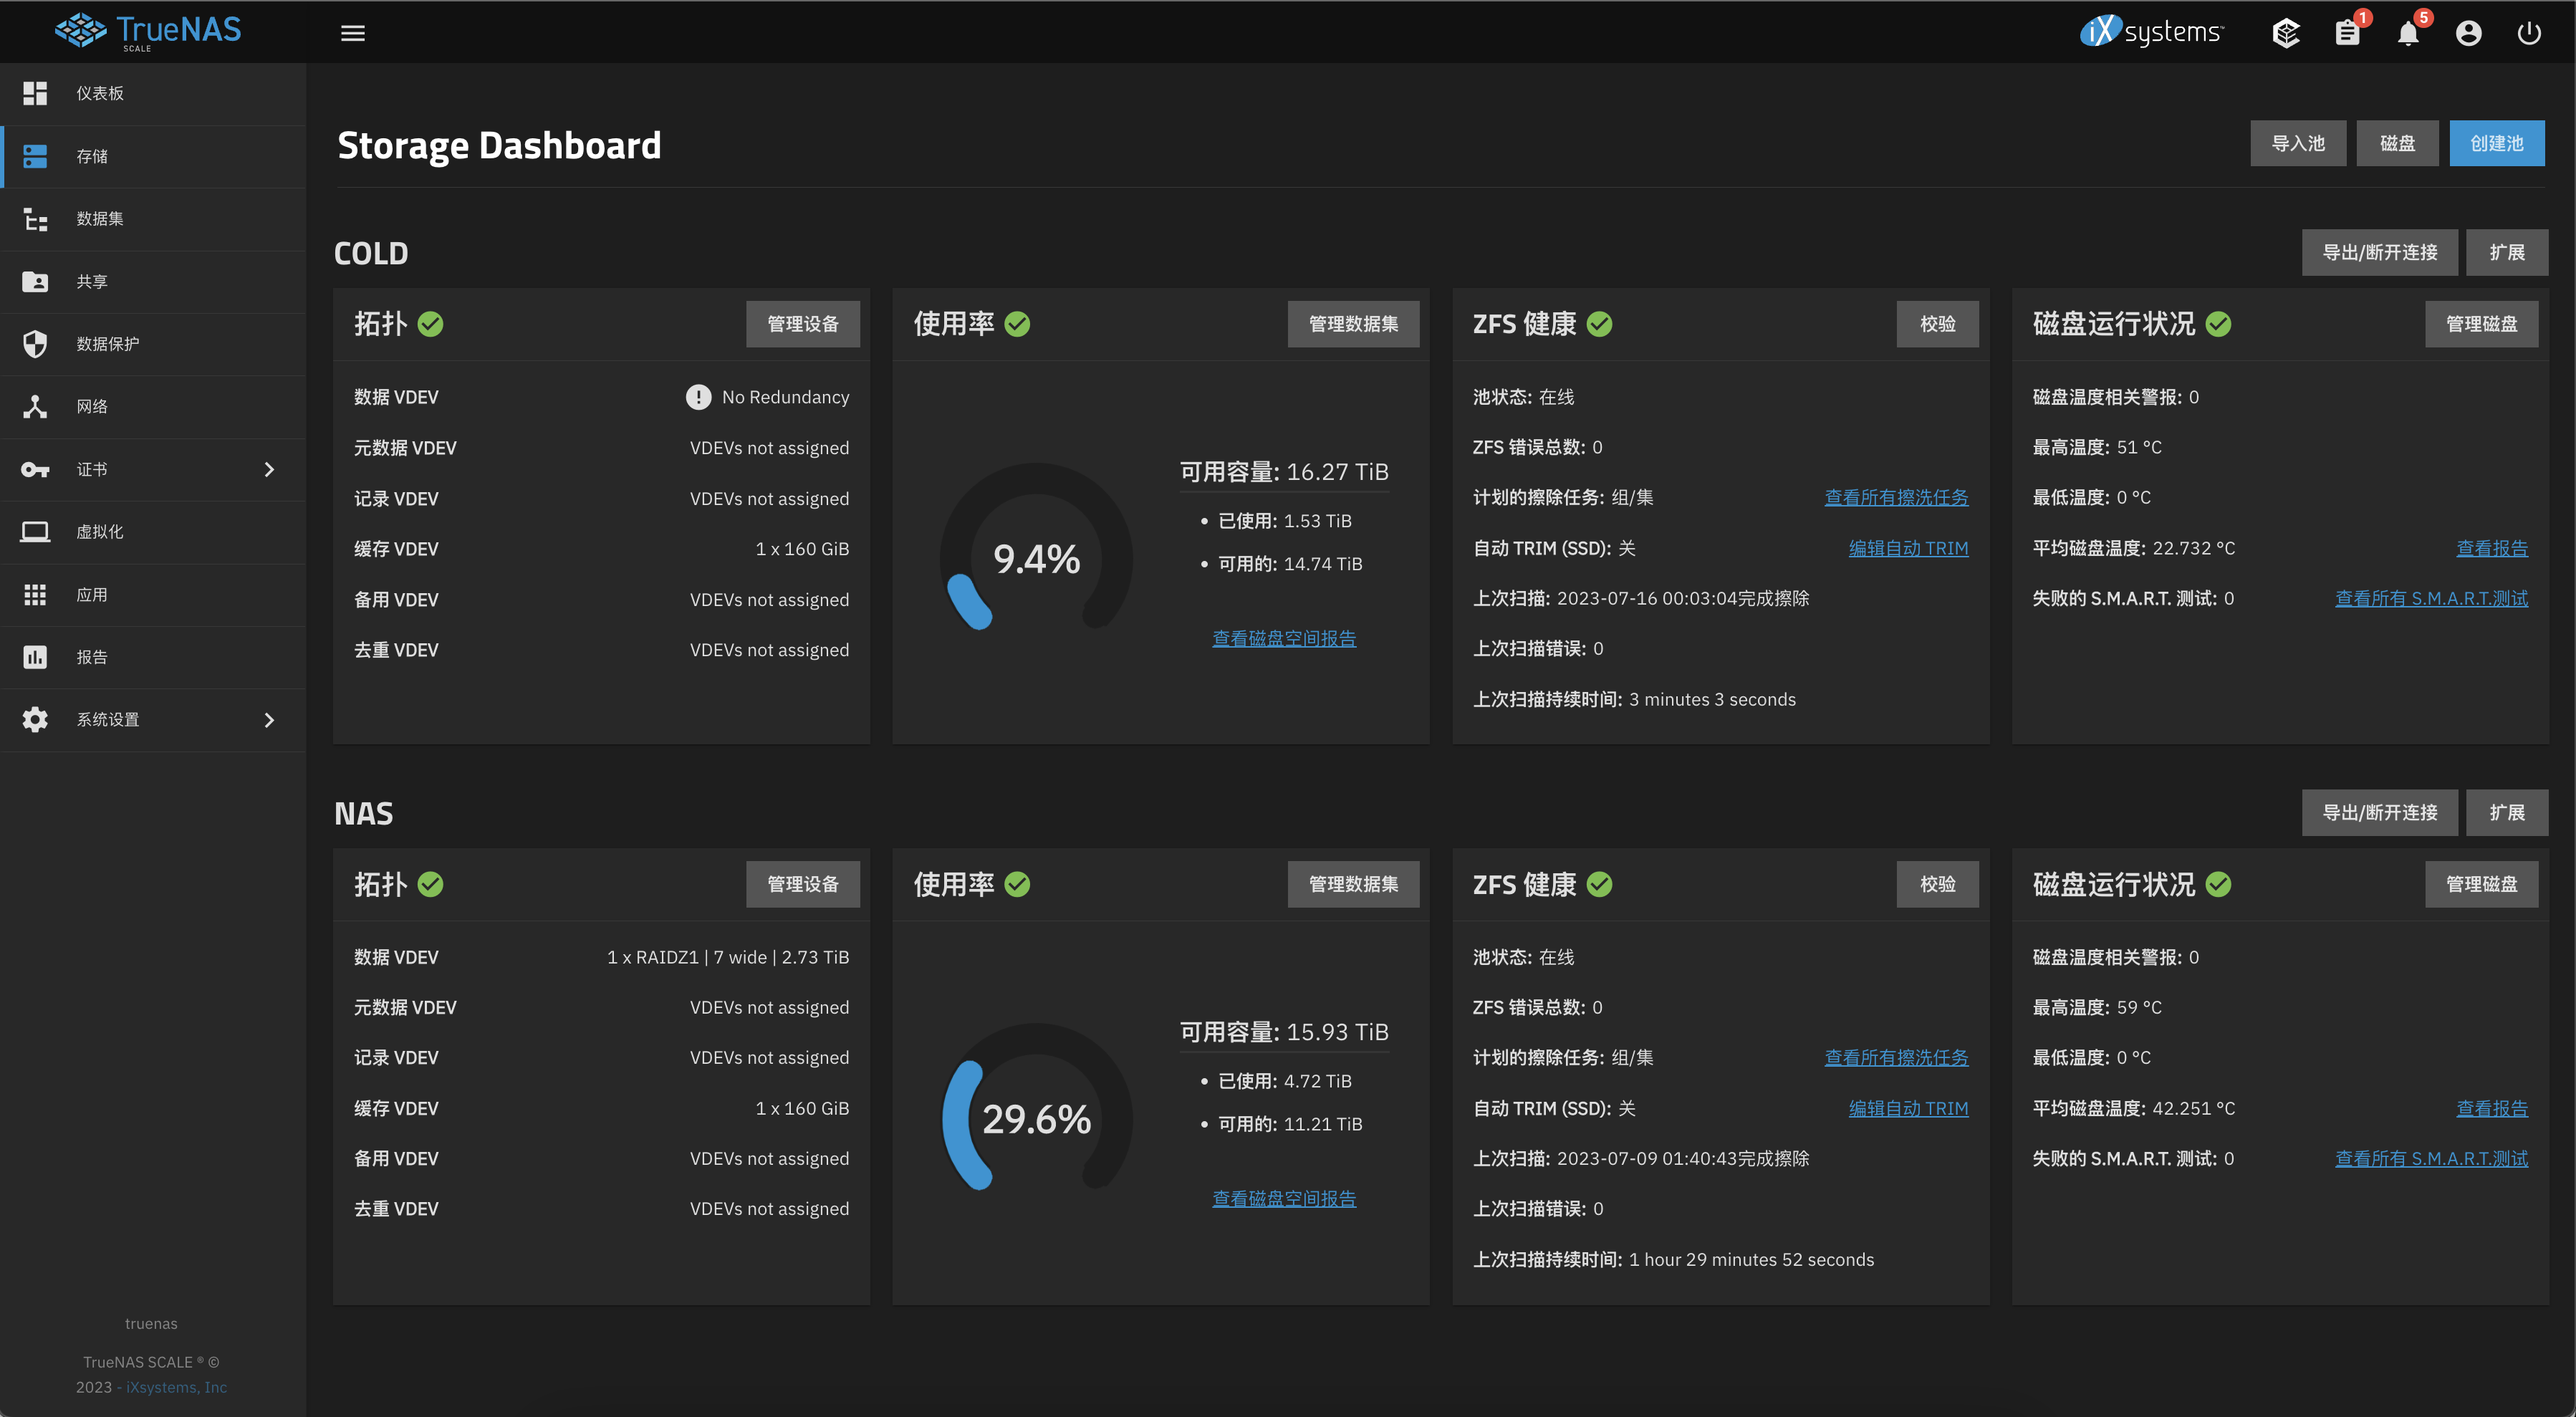Image resolution: width=2576 pixels, height=1417 pixels.
Task: Click NAS pool 扩展 expand button
Action: [2507, 812]
